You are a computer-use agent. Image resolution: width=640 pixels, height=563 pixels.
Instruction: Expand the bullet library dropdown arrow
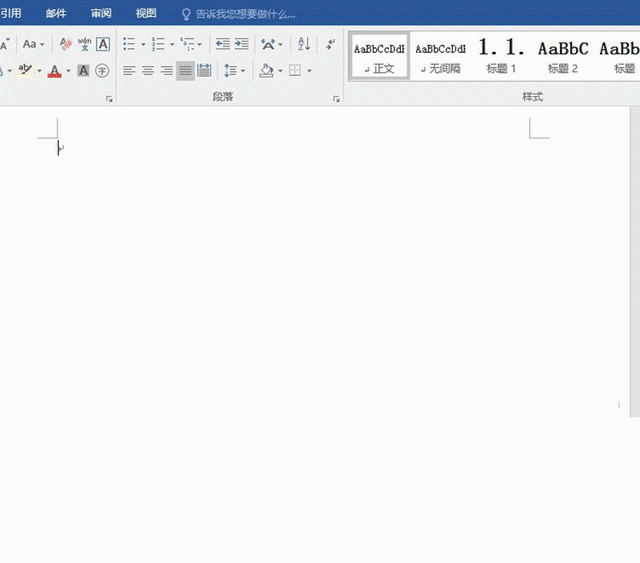143,44
